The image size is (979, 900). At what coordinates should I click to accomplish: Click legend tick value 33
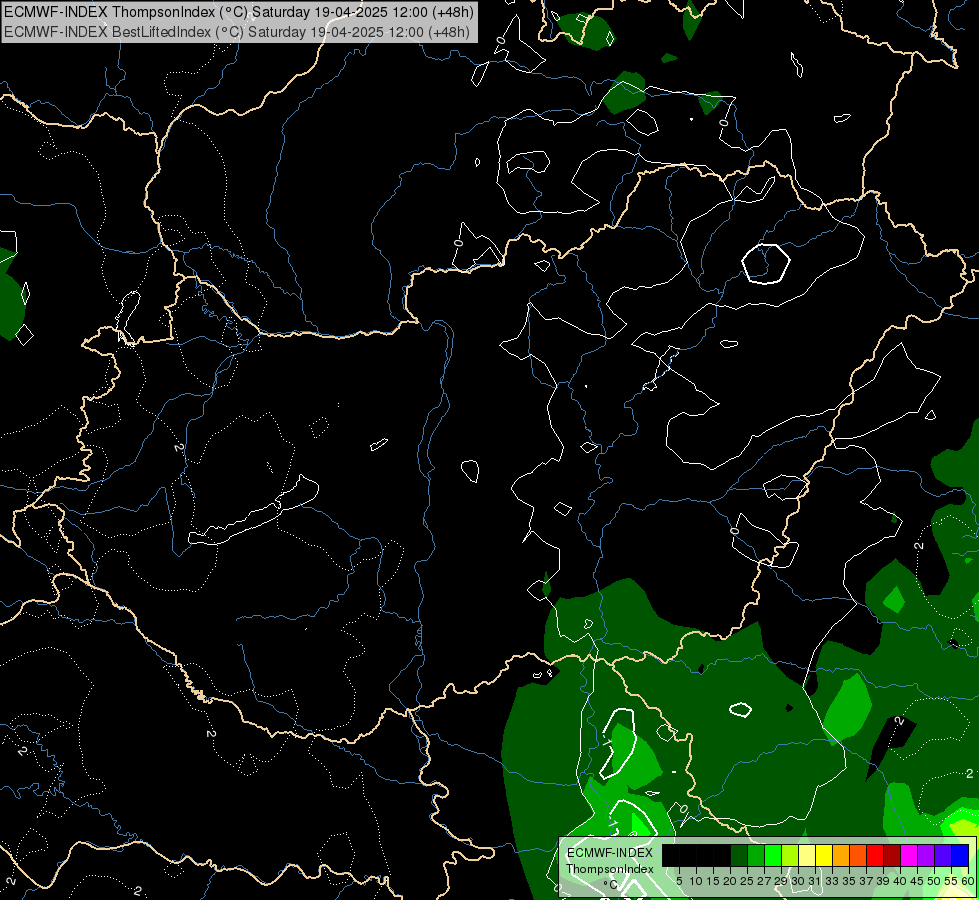point(832,881)
